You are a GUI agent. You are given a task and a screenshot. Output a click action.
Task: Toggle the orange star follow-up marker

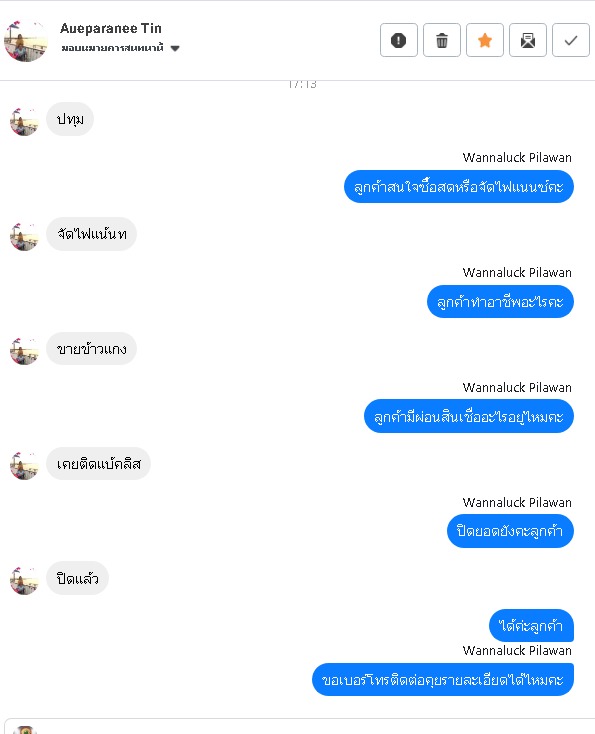pos(485,40)
